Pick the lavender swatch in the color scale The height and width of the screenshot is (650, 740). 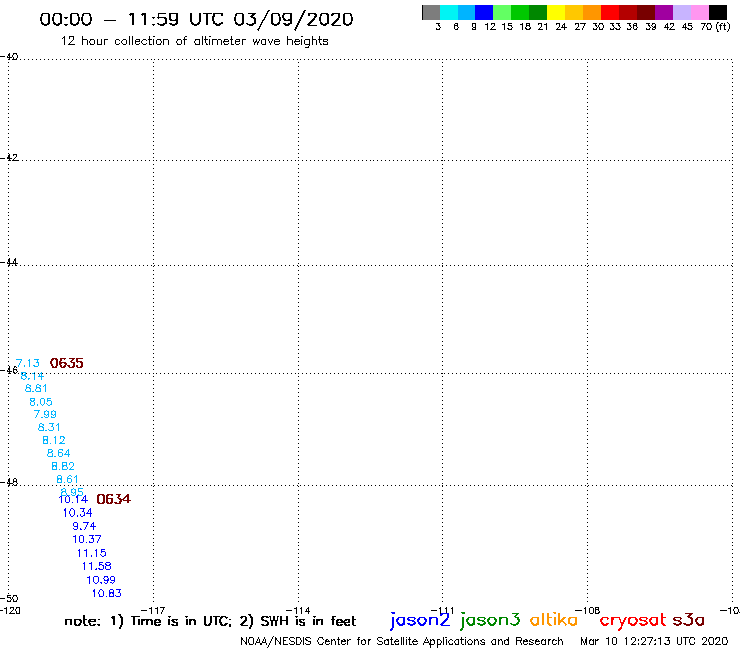(x=681, y=12)
